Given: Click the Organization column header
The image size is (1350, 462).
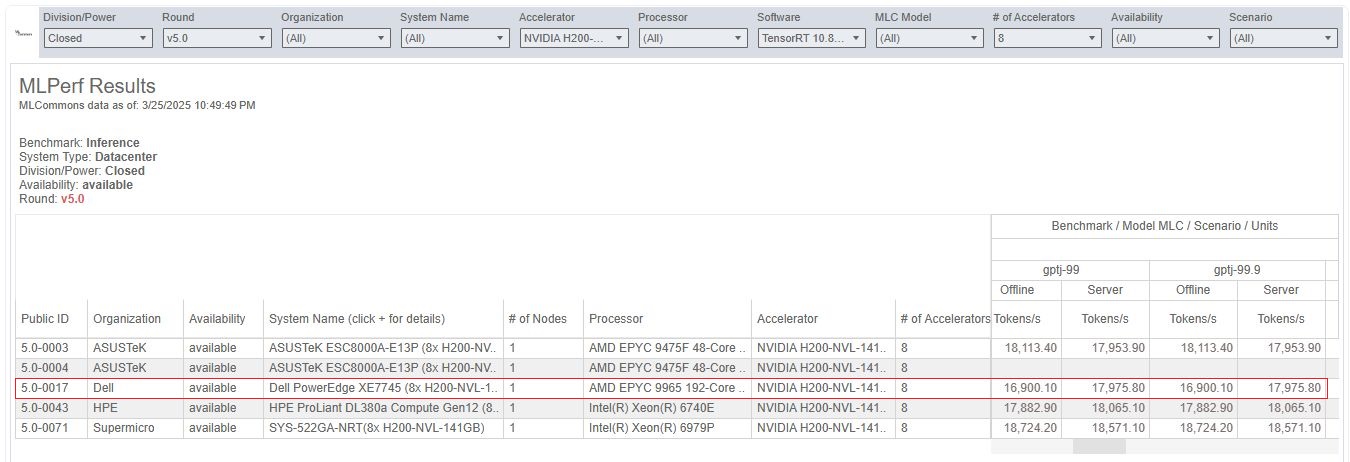Looking at the screenshot, I should click(x=127, y=319).
